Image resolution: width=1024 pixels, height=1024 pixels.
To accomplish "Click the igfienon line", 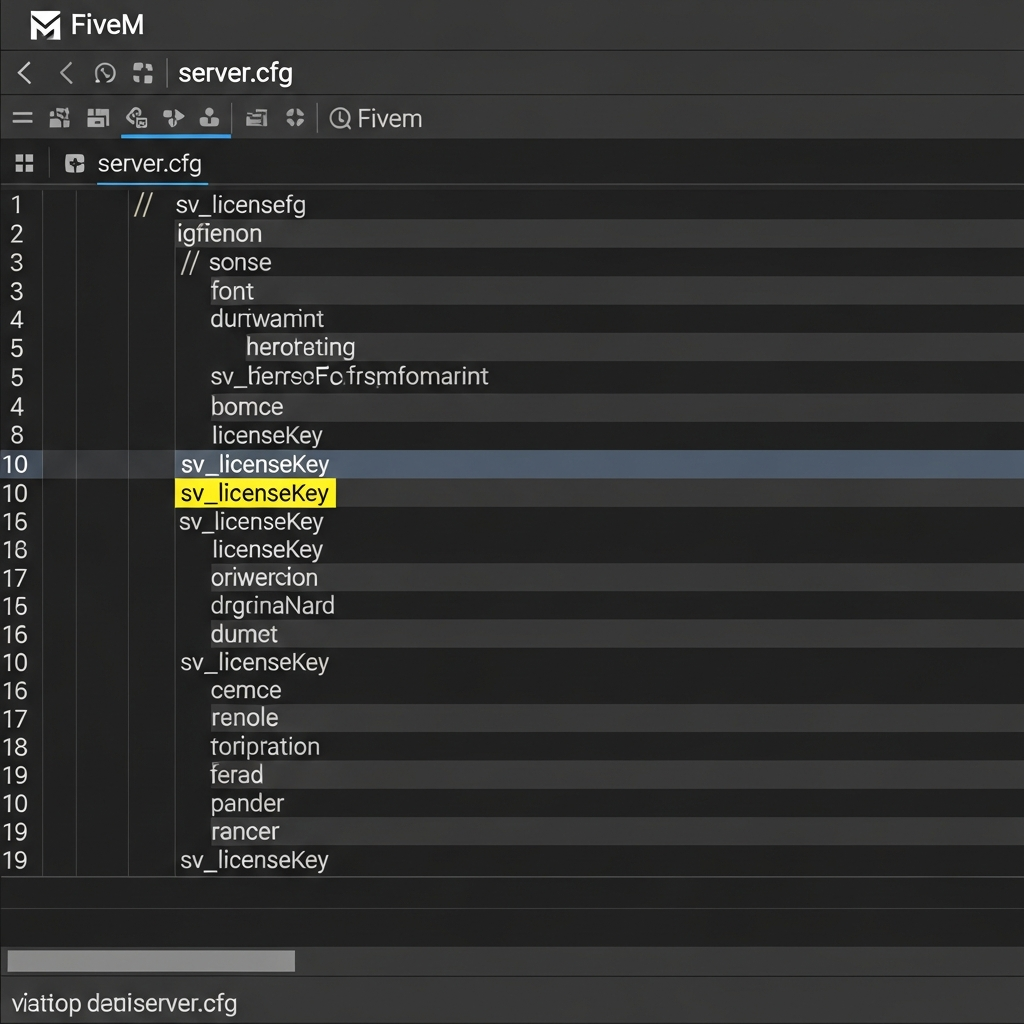I will point(219,234).
